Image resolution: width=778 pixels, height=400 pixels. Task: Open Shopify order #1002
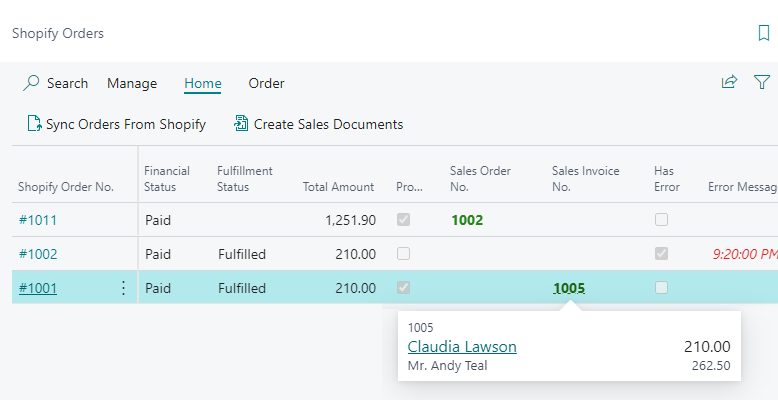coord(38,254)
